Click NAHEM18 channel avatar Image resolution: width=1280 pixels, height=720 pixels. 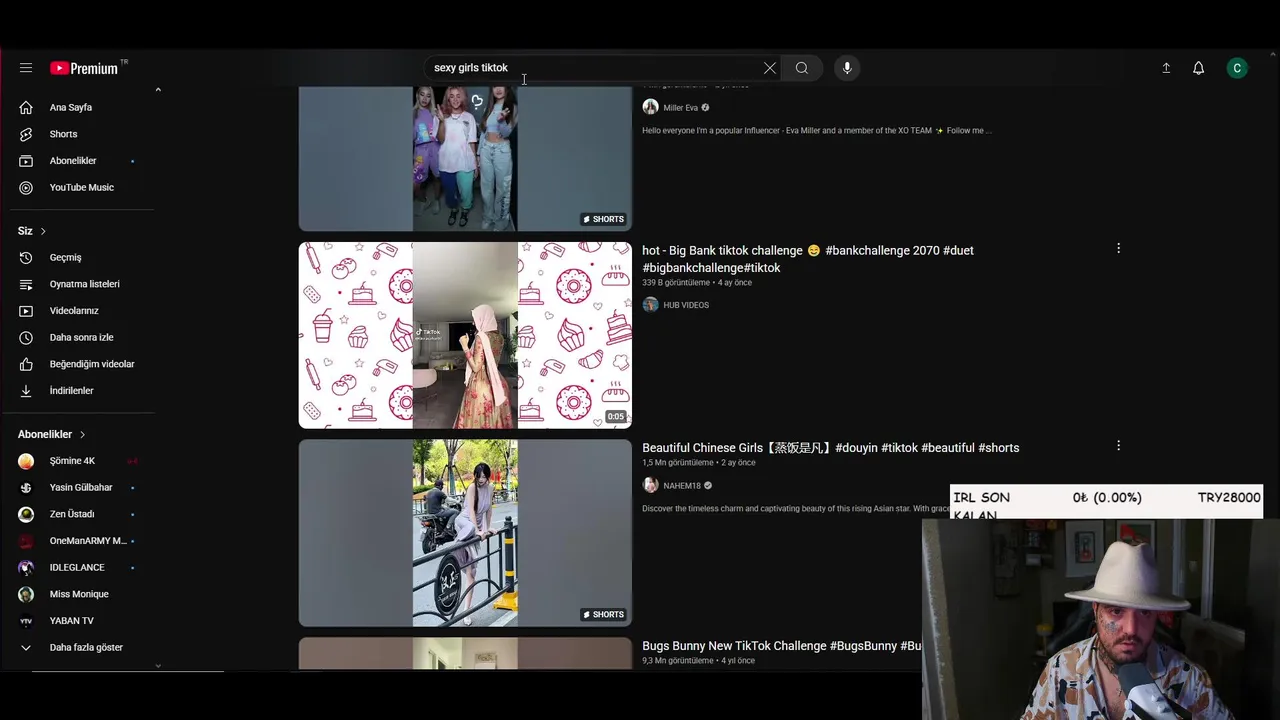tap(650, 485)
